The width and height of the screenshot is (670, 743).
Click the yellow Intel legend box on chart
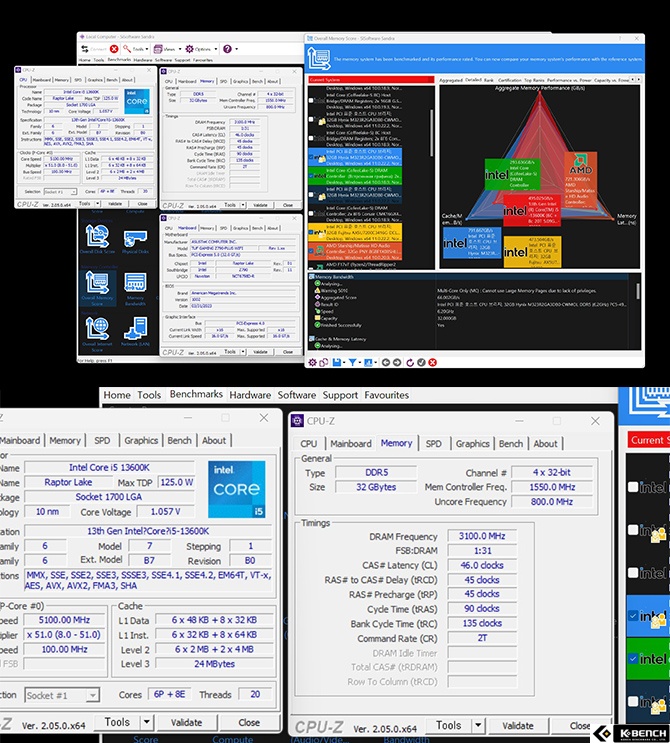[x=532, y=252]
